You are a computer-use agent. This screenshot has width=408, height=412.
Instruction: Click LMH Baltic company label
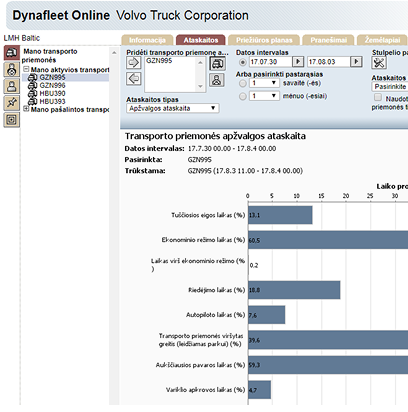point(22,38)
